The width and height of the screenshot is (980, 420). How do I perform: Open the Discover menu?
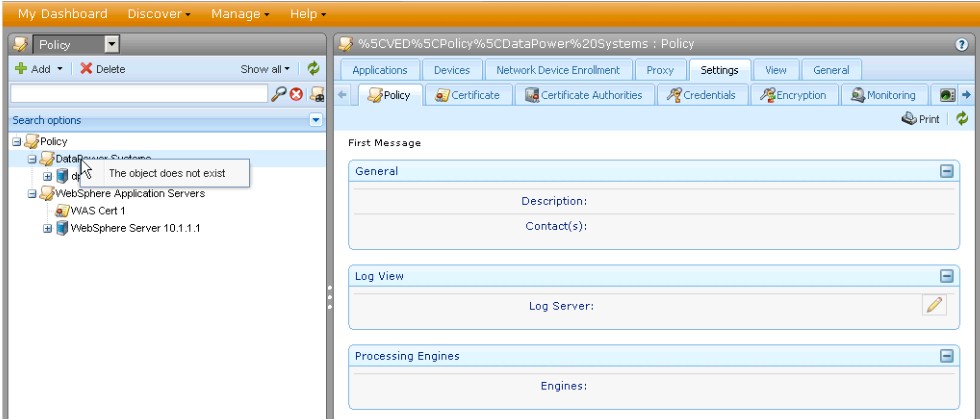pyautogui.click(x=159, y=14)
